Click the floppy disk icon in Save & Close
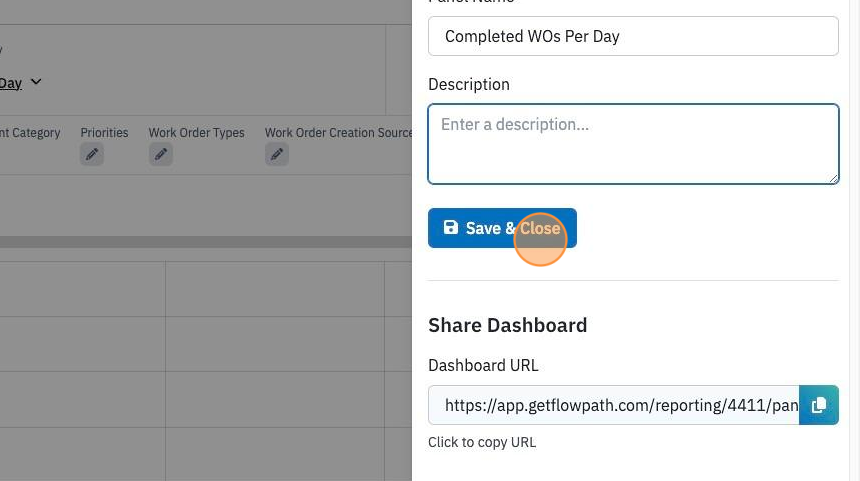Viewport: 860px width, 481px height. [451, 228]
